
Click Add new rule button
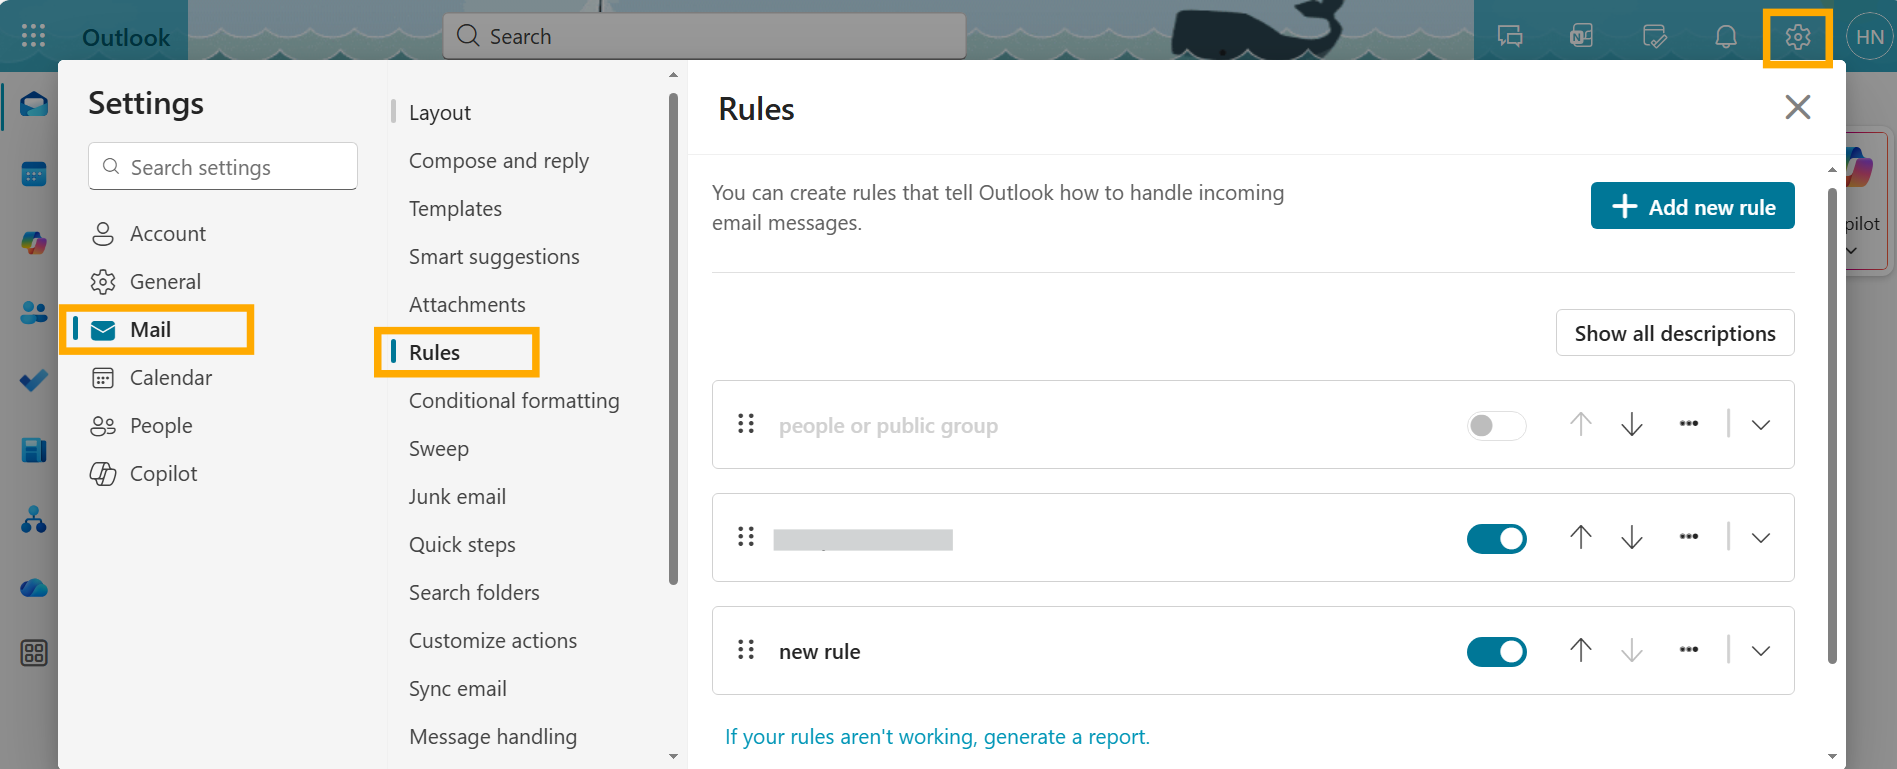coord(1692,206)
